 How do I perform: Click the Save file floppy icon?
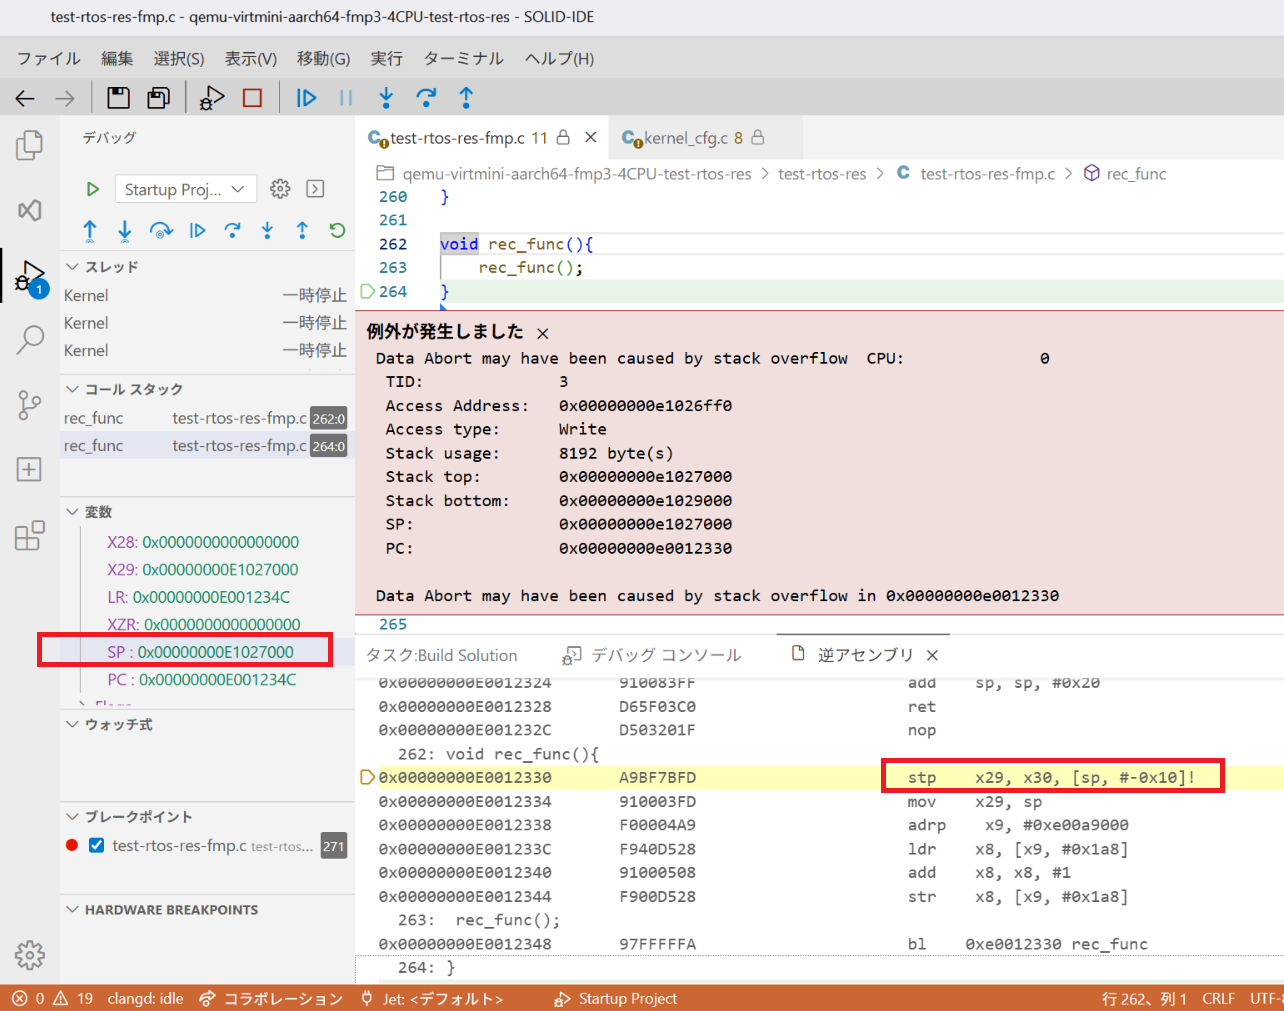119,98
